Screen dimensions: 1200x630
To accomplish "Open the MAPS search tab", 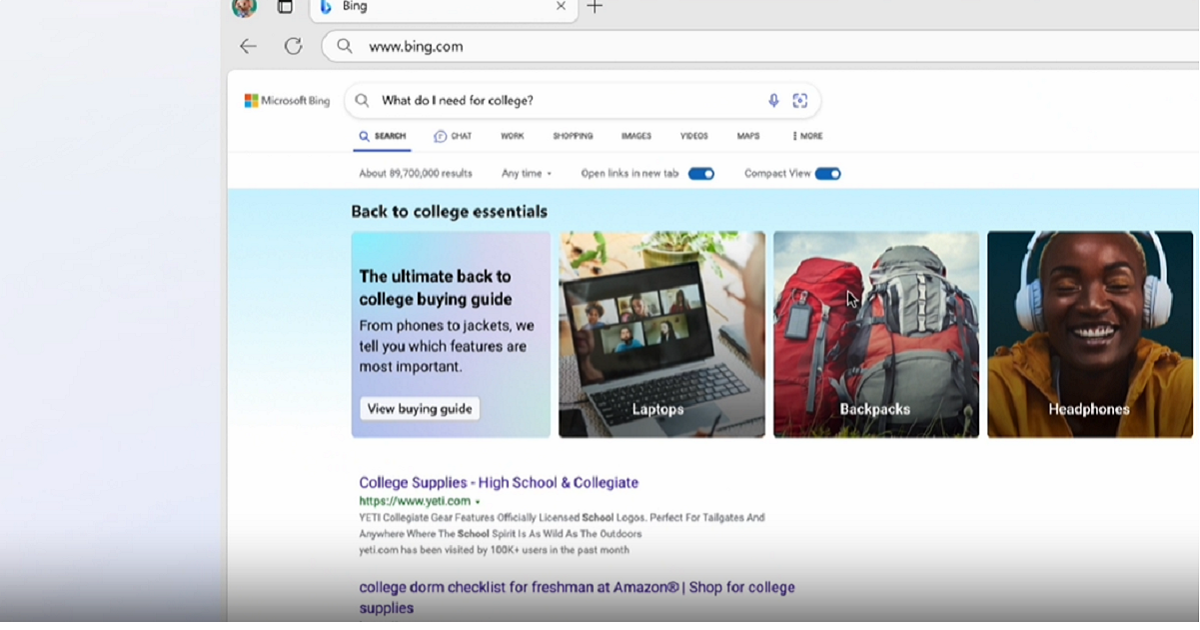I will point(747,135).
